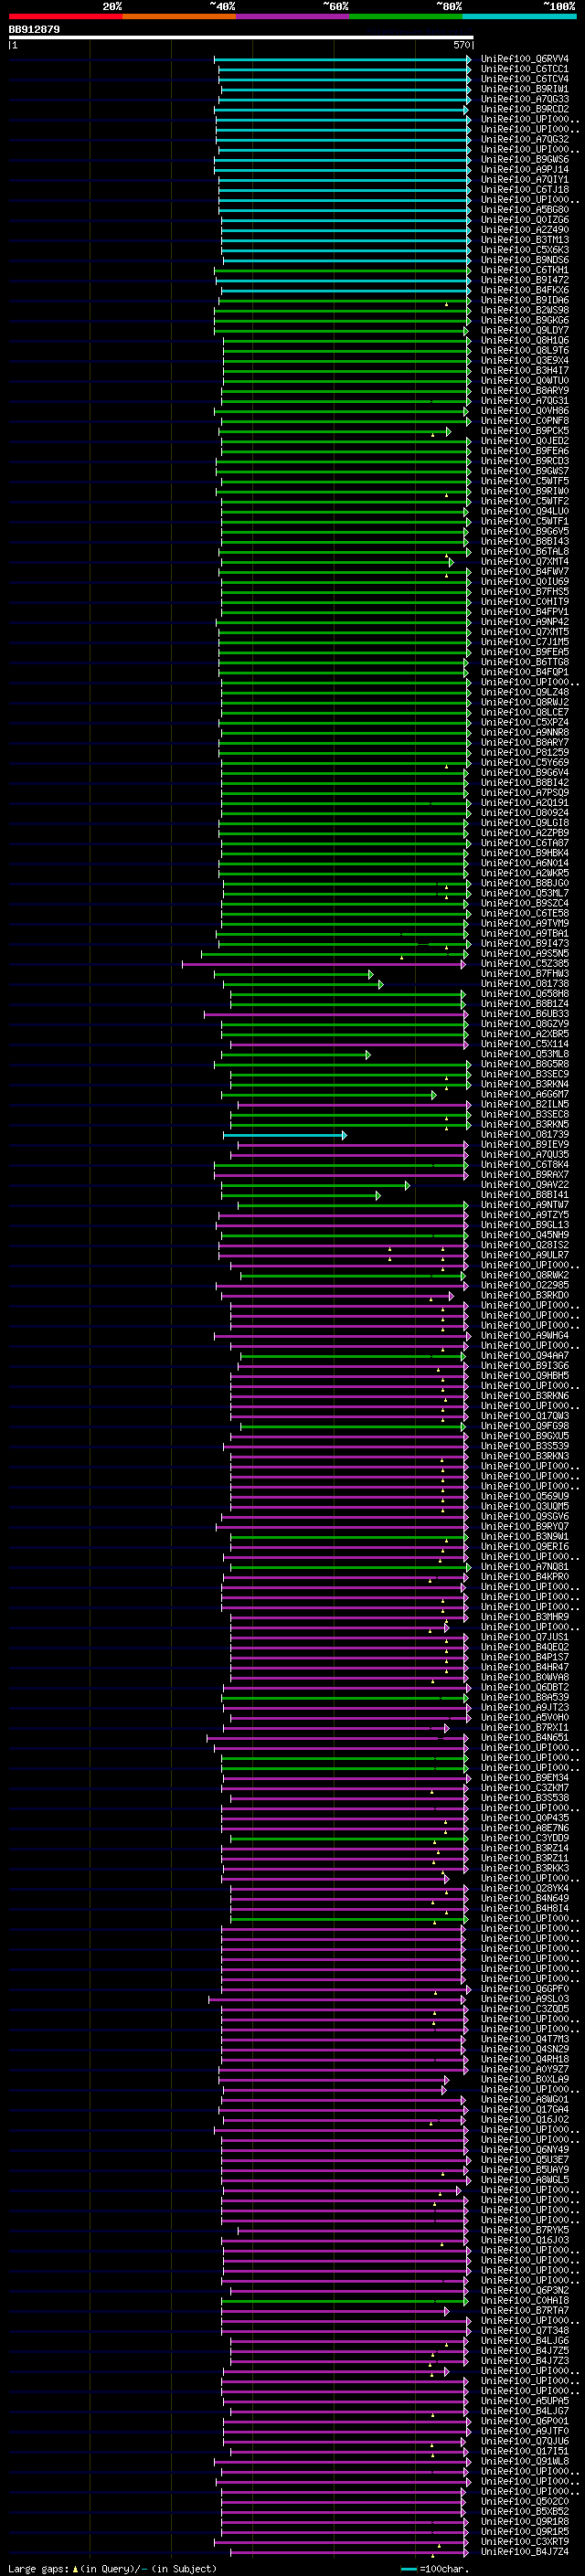
Task: Click short cyan alignment bar of UniRef100_O81739
Action: 283,1134
